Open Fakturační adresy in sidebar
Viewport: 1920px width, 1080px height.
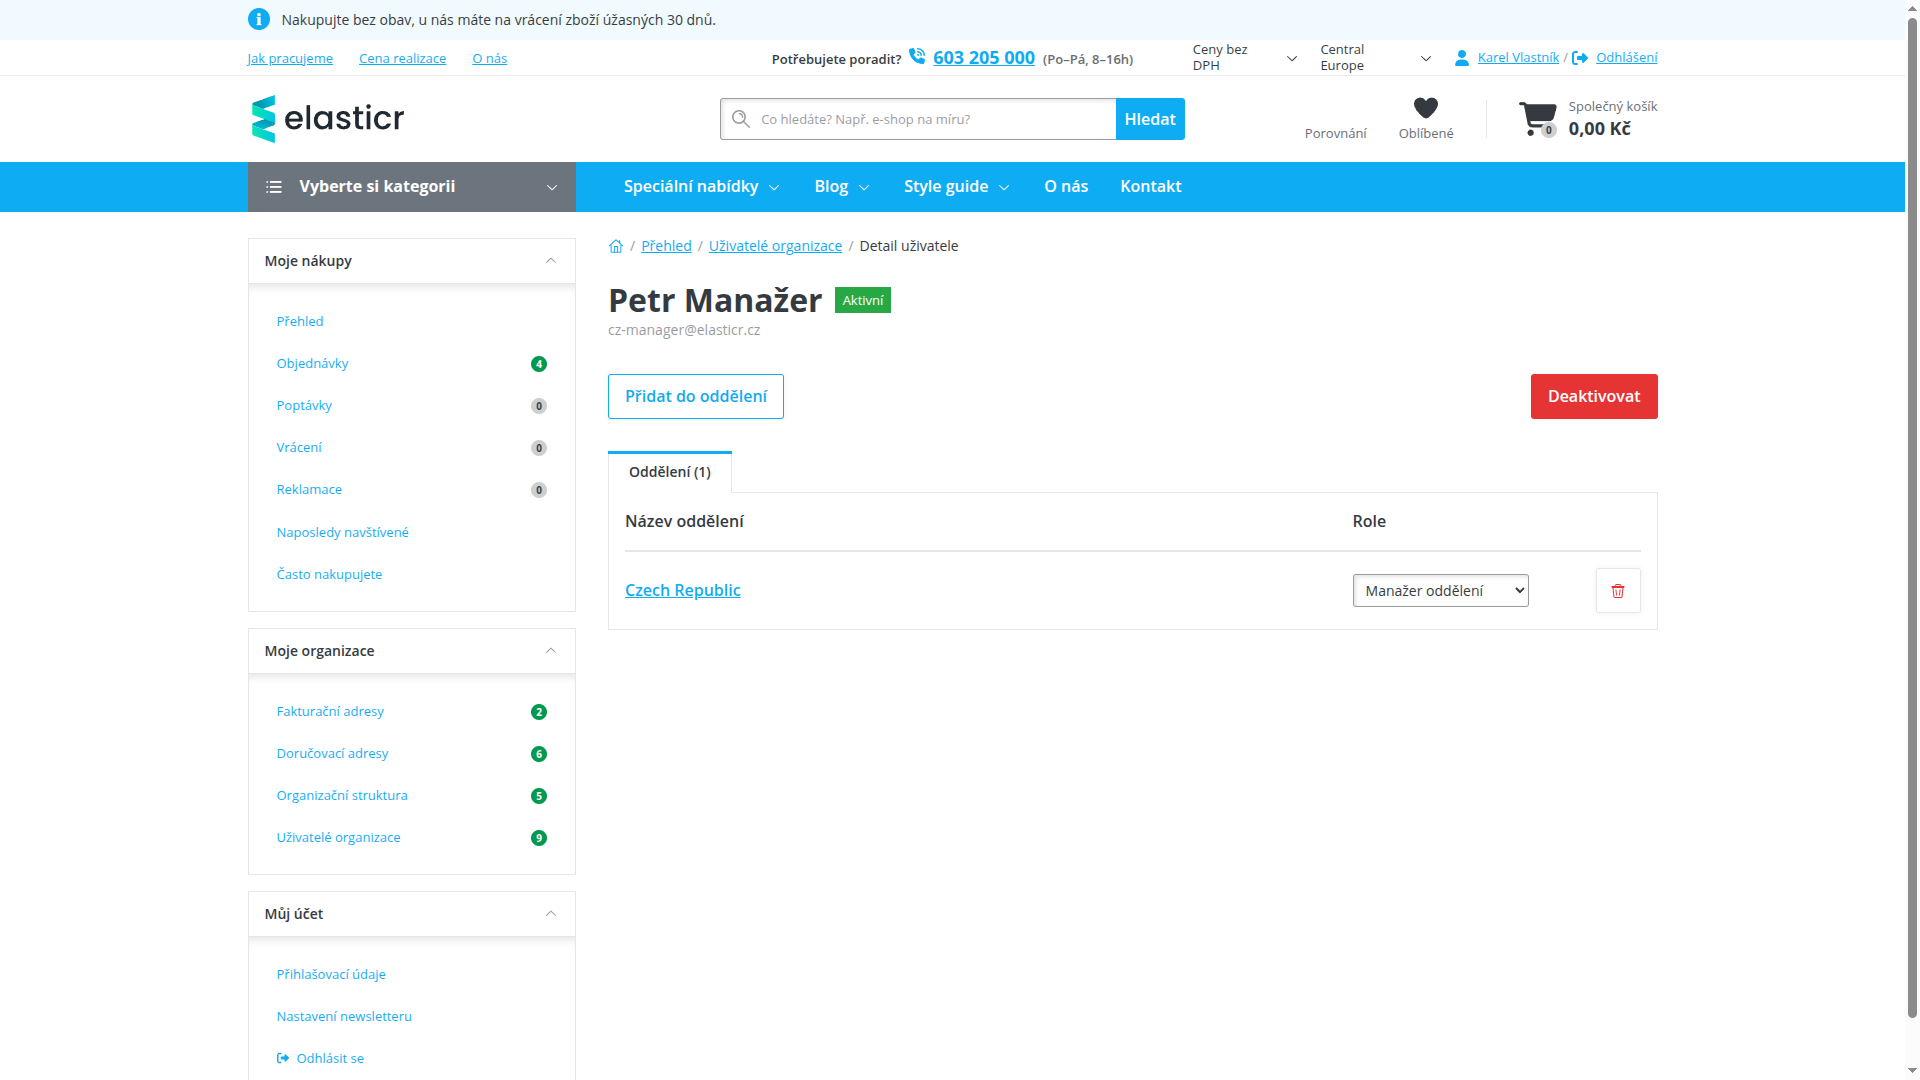[x=330, y=712]
